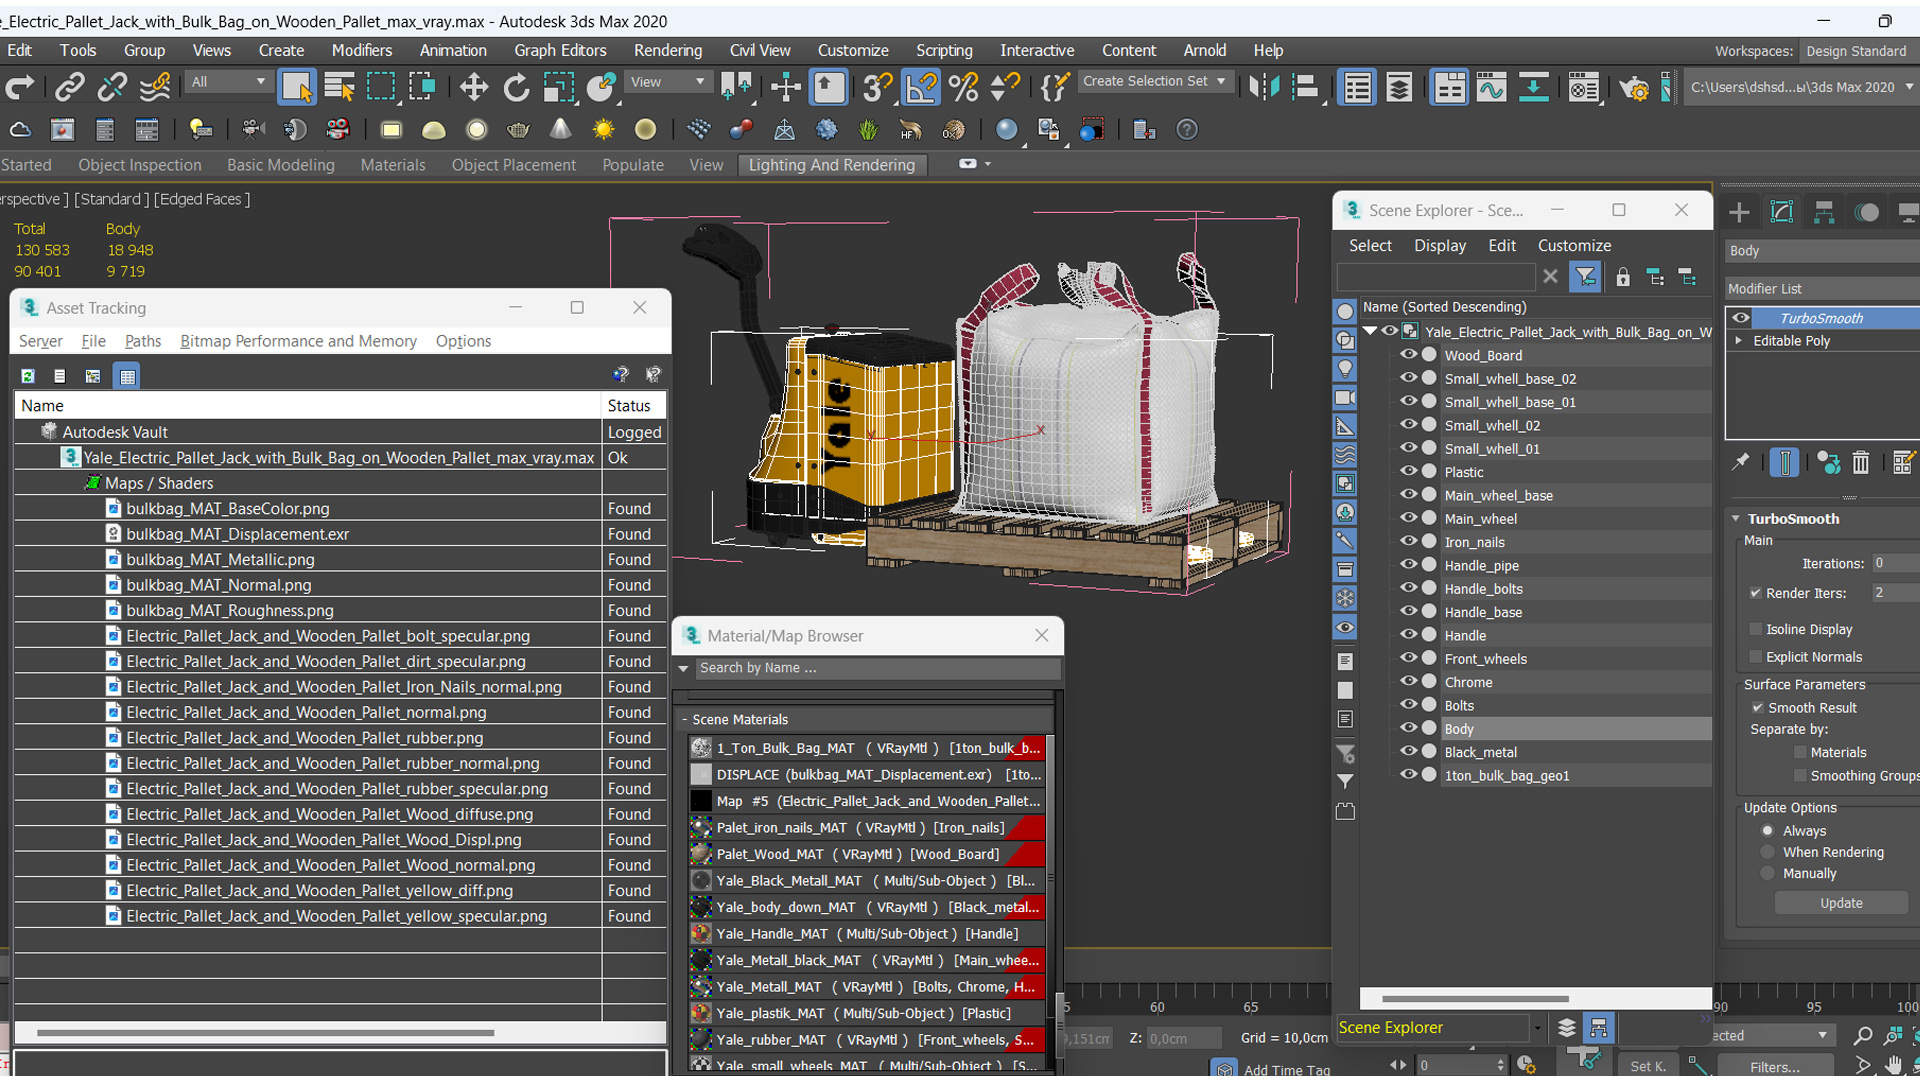This screenshot has width=1920, height=1080.
Task: Enable Isoline Display checkbox
Action: 1756,629
